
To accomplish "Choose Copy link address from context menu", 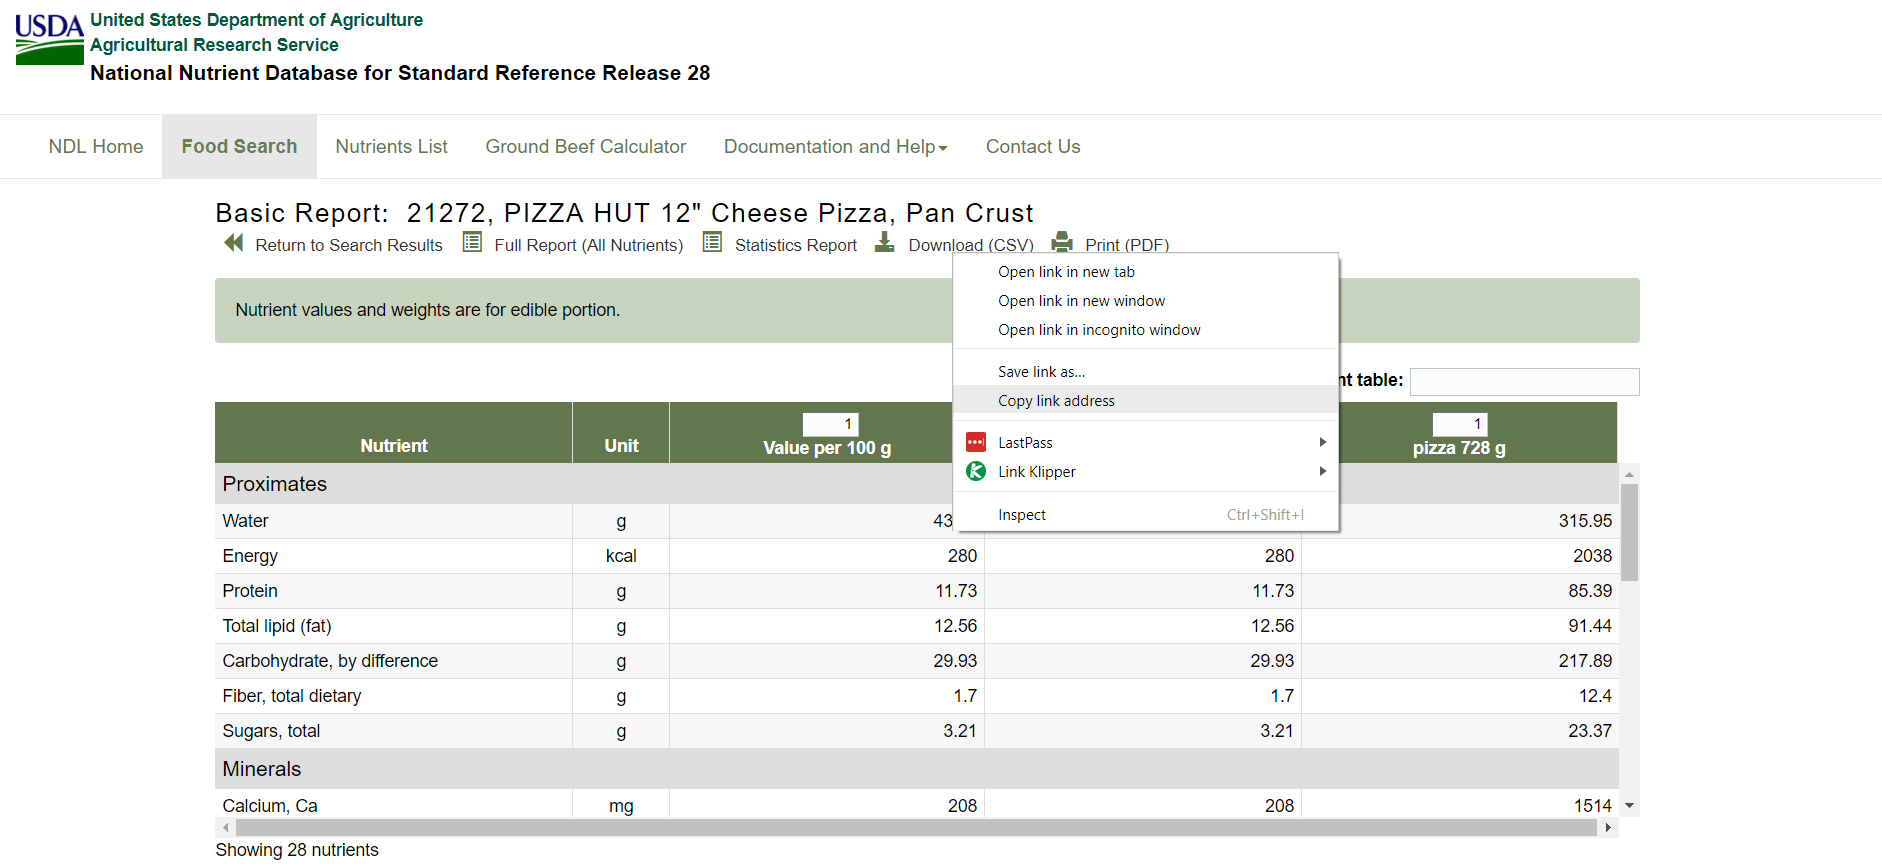I will 1056,401.
